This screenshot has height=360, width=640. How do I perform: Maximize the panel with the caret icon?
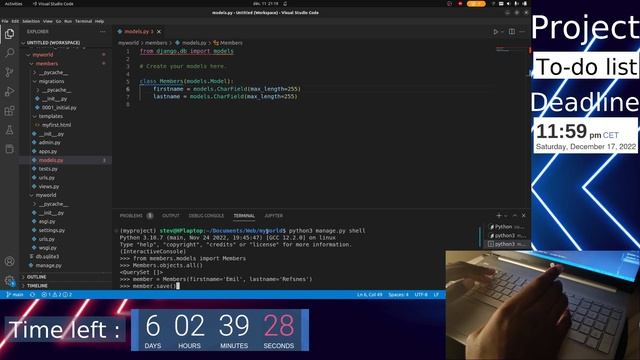coord(515,216)
